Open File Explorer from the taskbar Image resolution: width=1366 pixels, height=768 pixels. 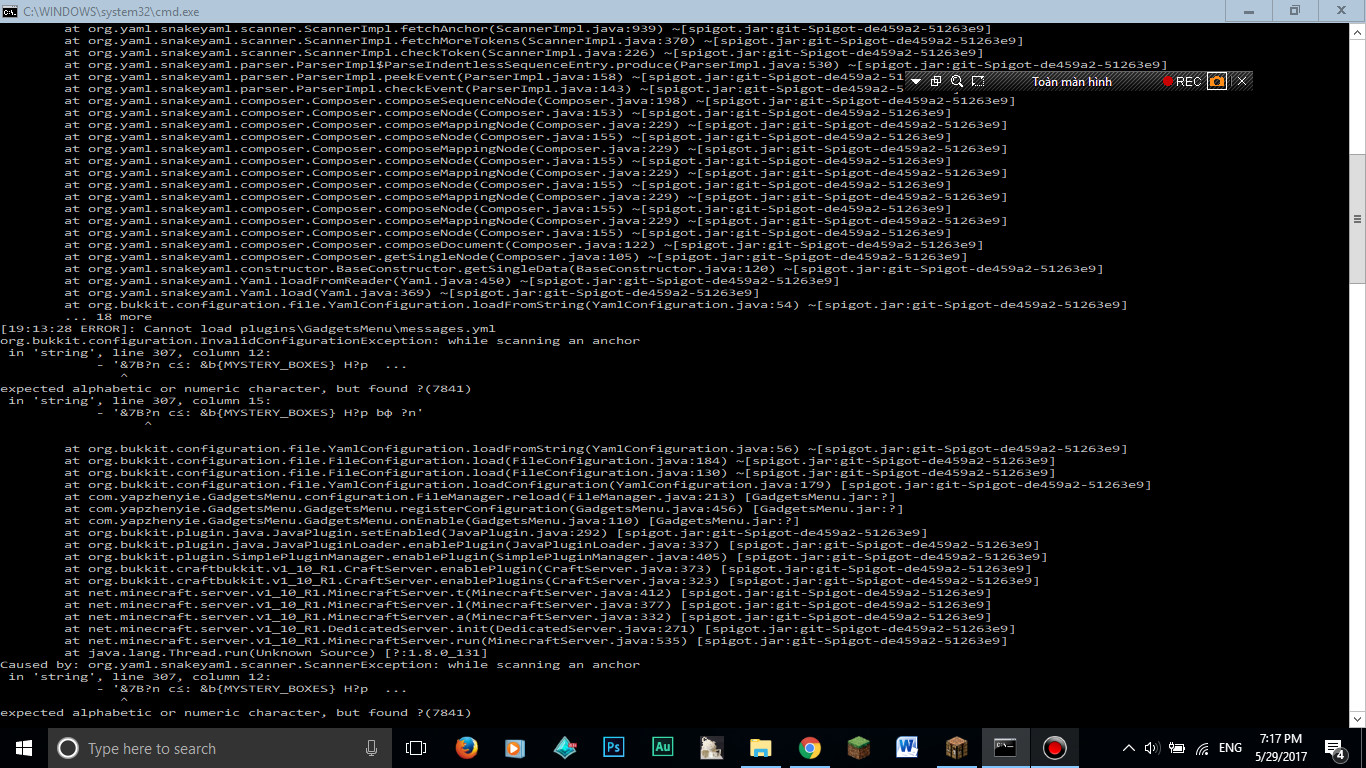760,748
